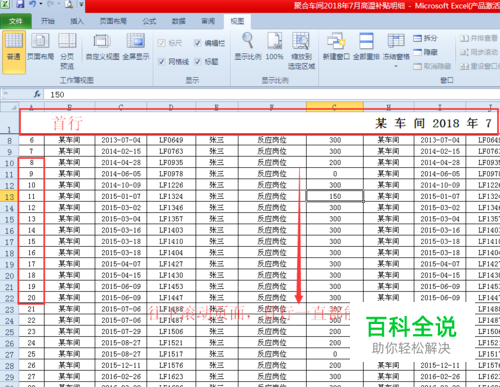Viewport: 500px width, 387px height.
Task: Click Synchronous Scrolling (同步滚动)
Action: [479, 52]
